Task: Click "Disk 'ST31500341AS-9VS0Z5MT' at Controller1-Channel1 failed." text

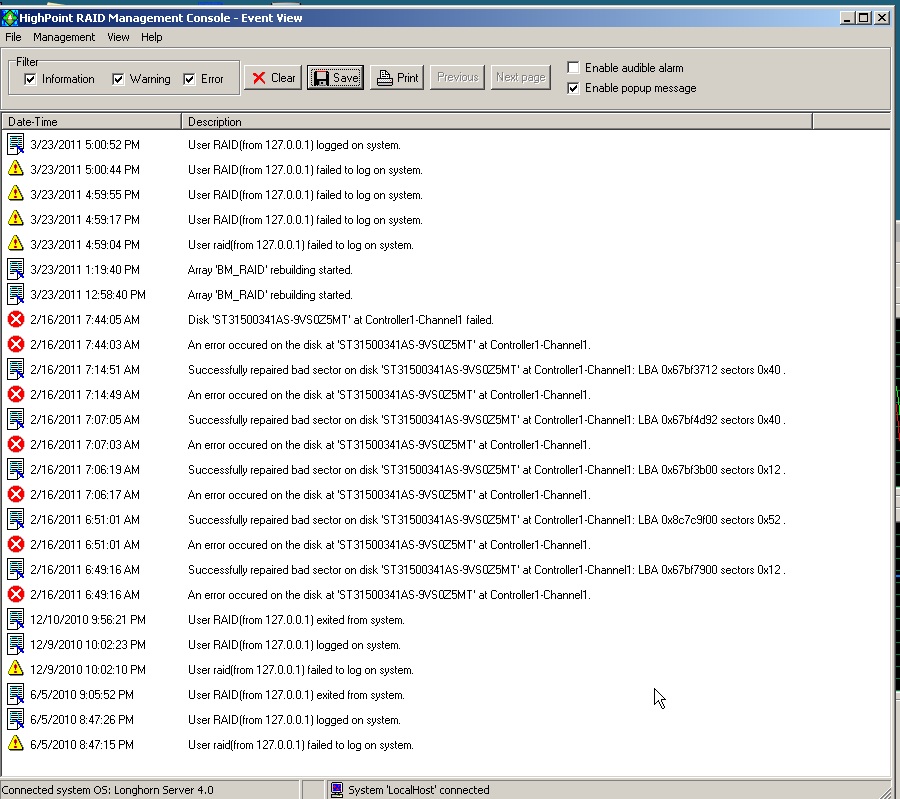Action: pyautogui.click(x=341, y=320)
